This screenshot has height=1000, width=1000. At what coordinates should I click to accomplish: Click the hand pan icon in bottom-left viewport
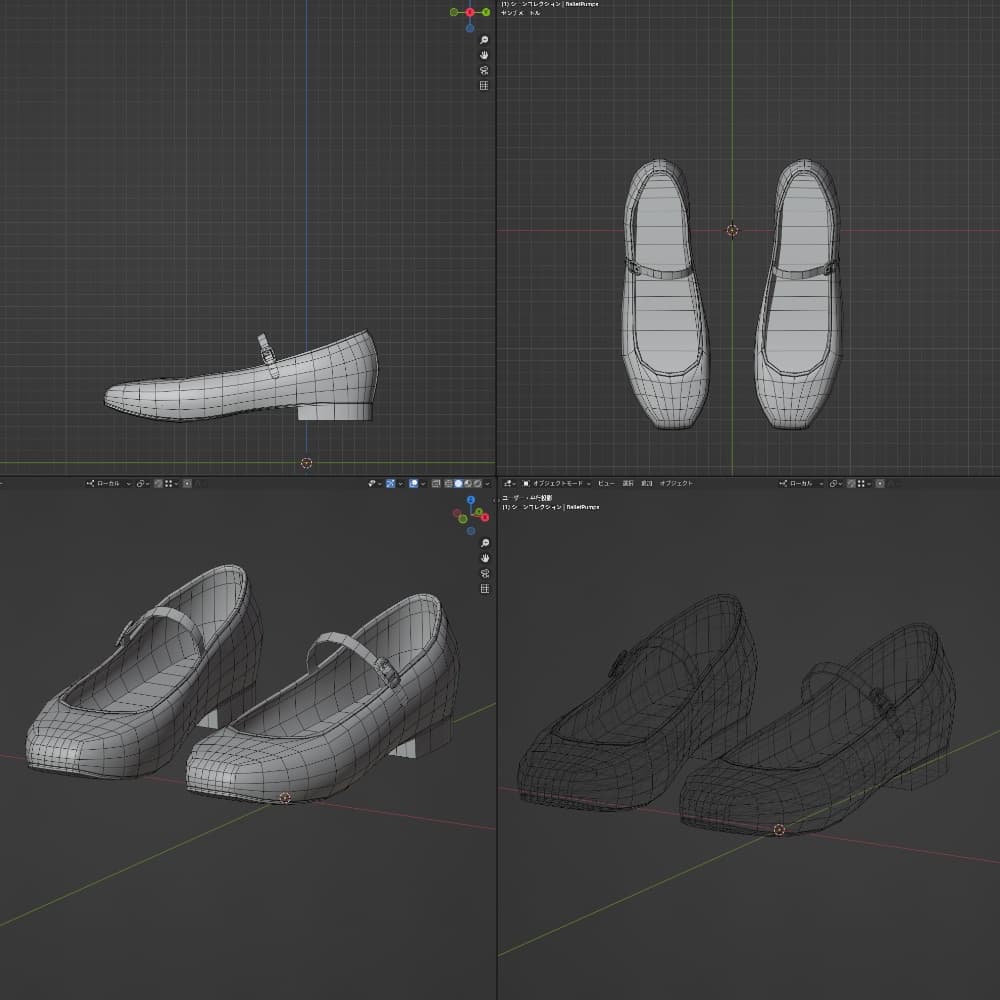[484, 558]
